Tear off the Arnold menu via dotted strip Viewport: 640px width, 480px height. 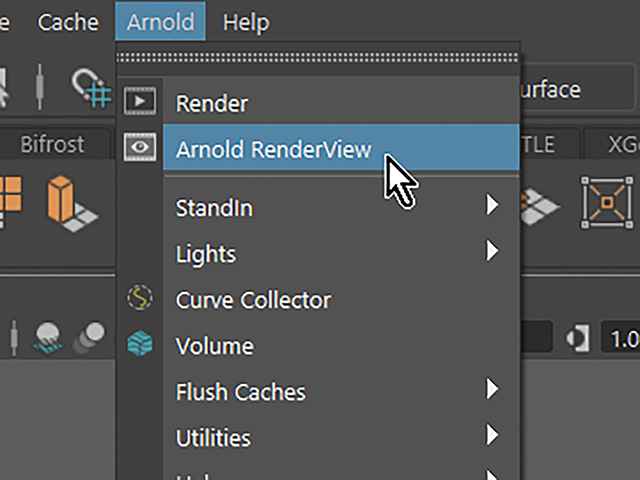pyautogui.click(x=318, y=58)
